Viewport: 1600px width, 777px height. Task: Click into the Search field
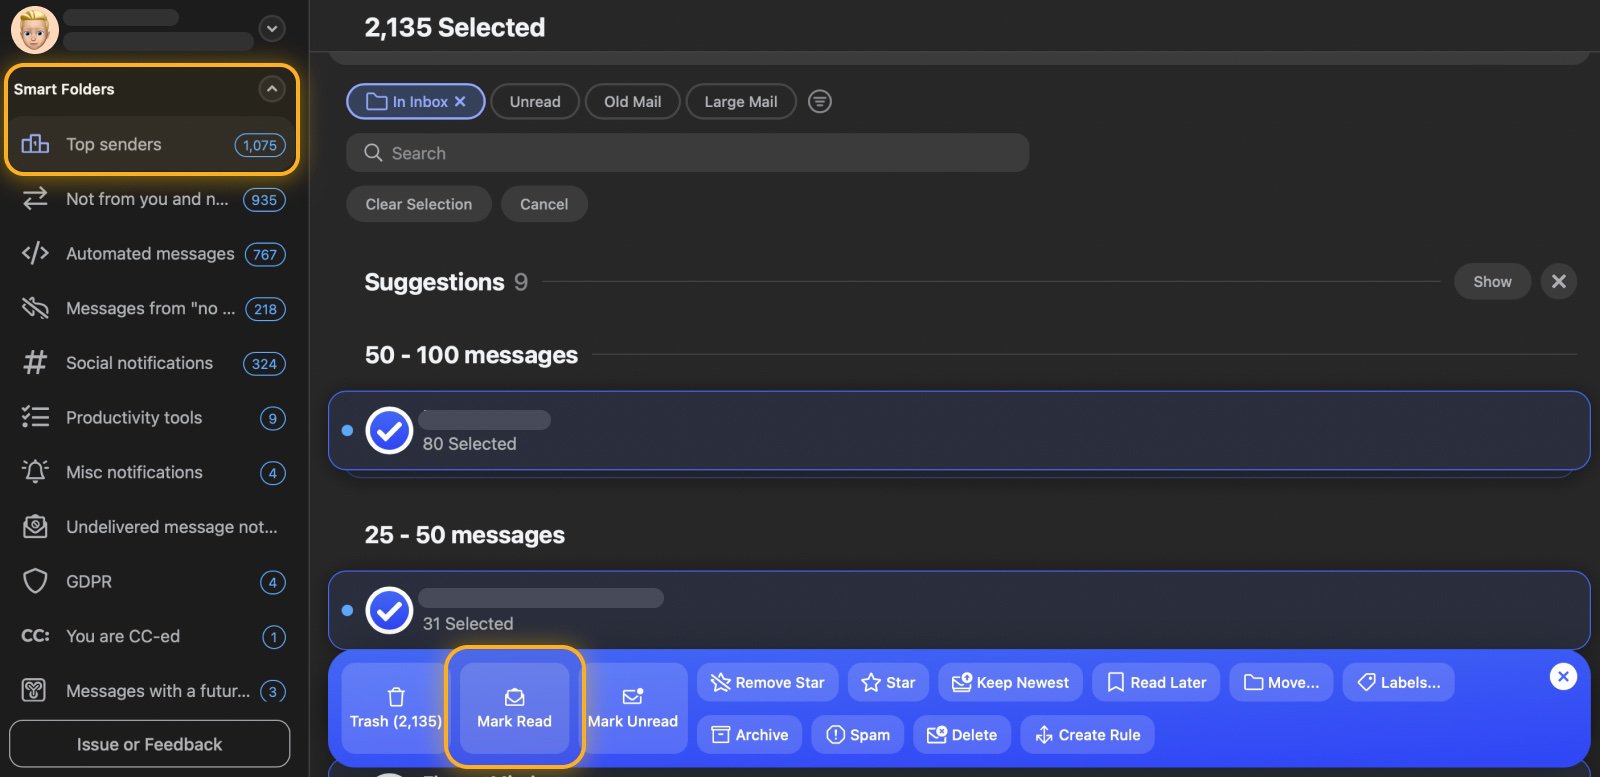coord(688,153)
